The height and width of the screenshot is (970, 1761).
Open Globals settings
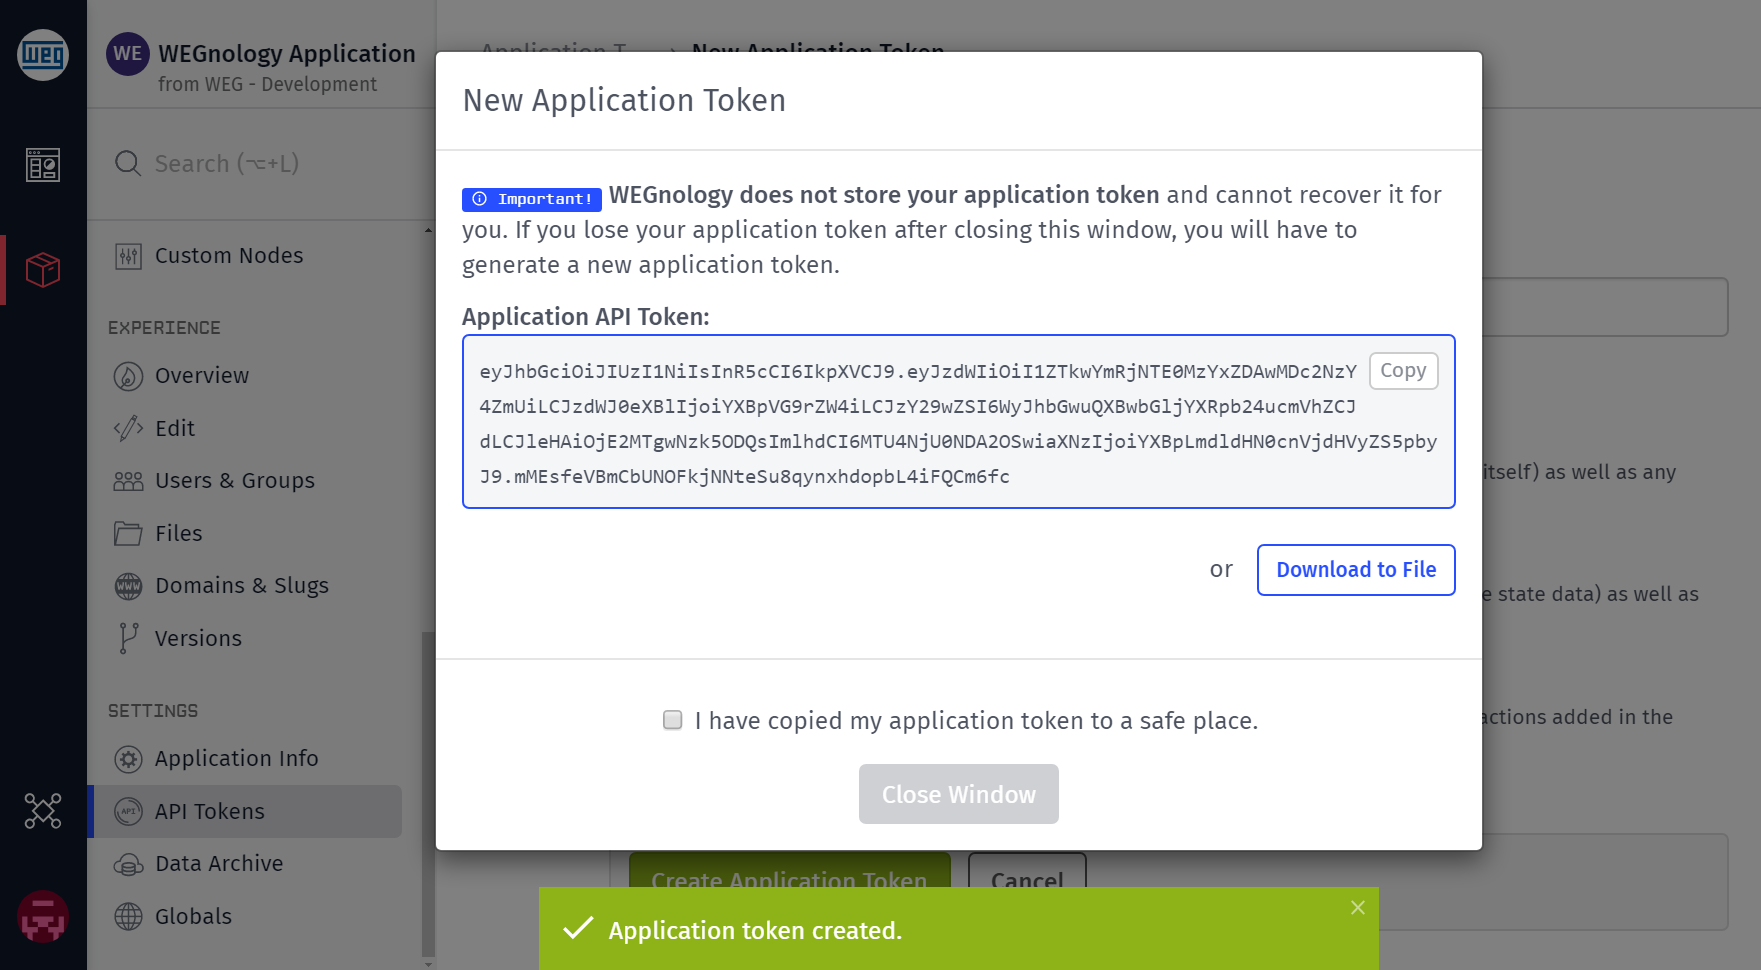click(x=193, y=916)
